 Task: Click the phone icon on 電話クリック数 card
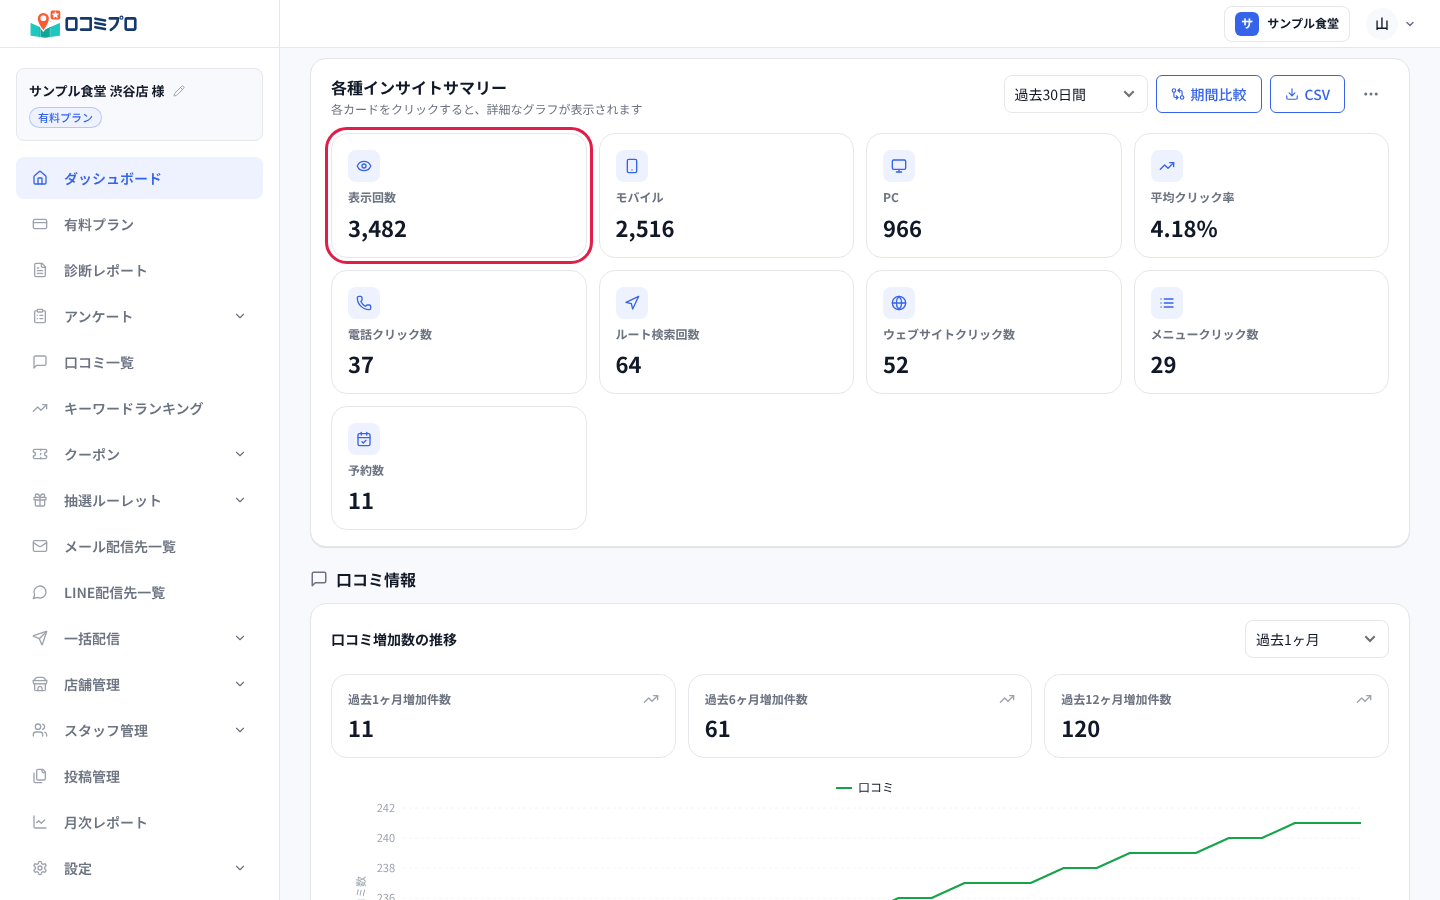(x=364, y=303)
